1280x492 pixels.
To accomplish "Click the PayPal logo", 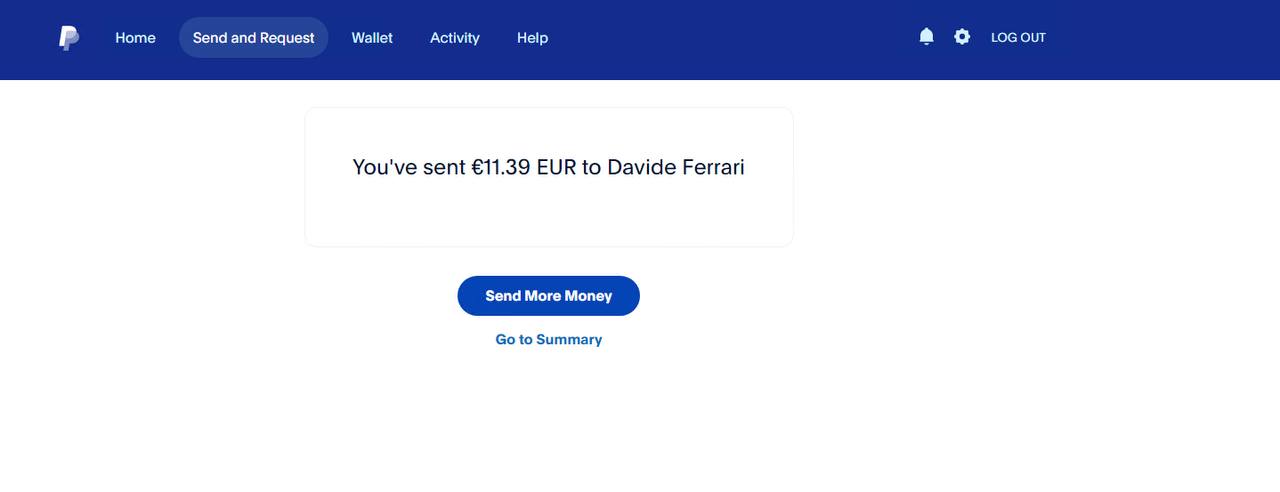I will pos(68,38).
